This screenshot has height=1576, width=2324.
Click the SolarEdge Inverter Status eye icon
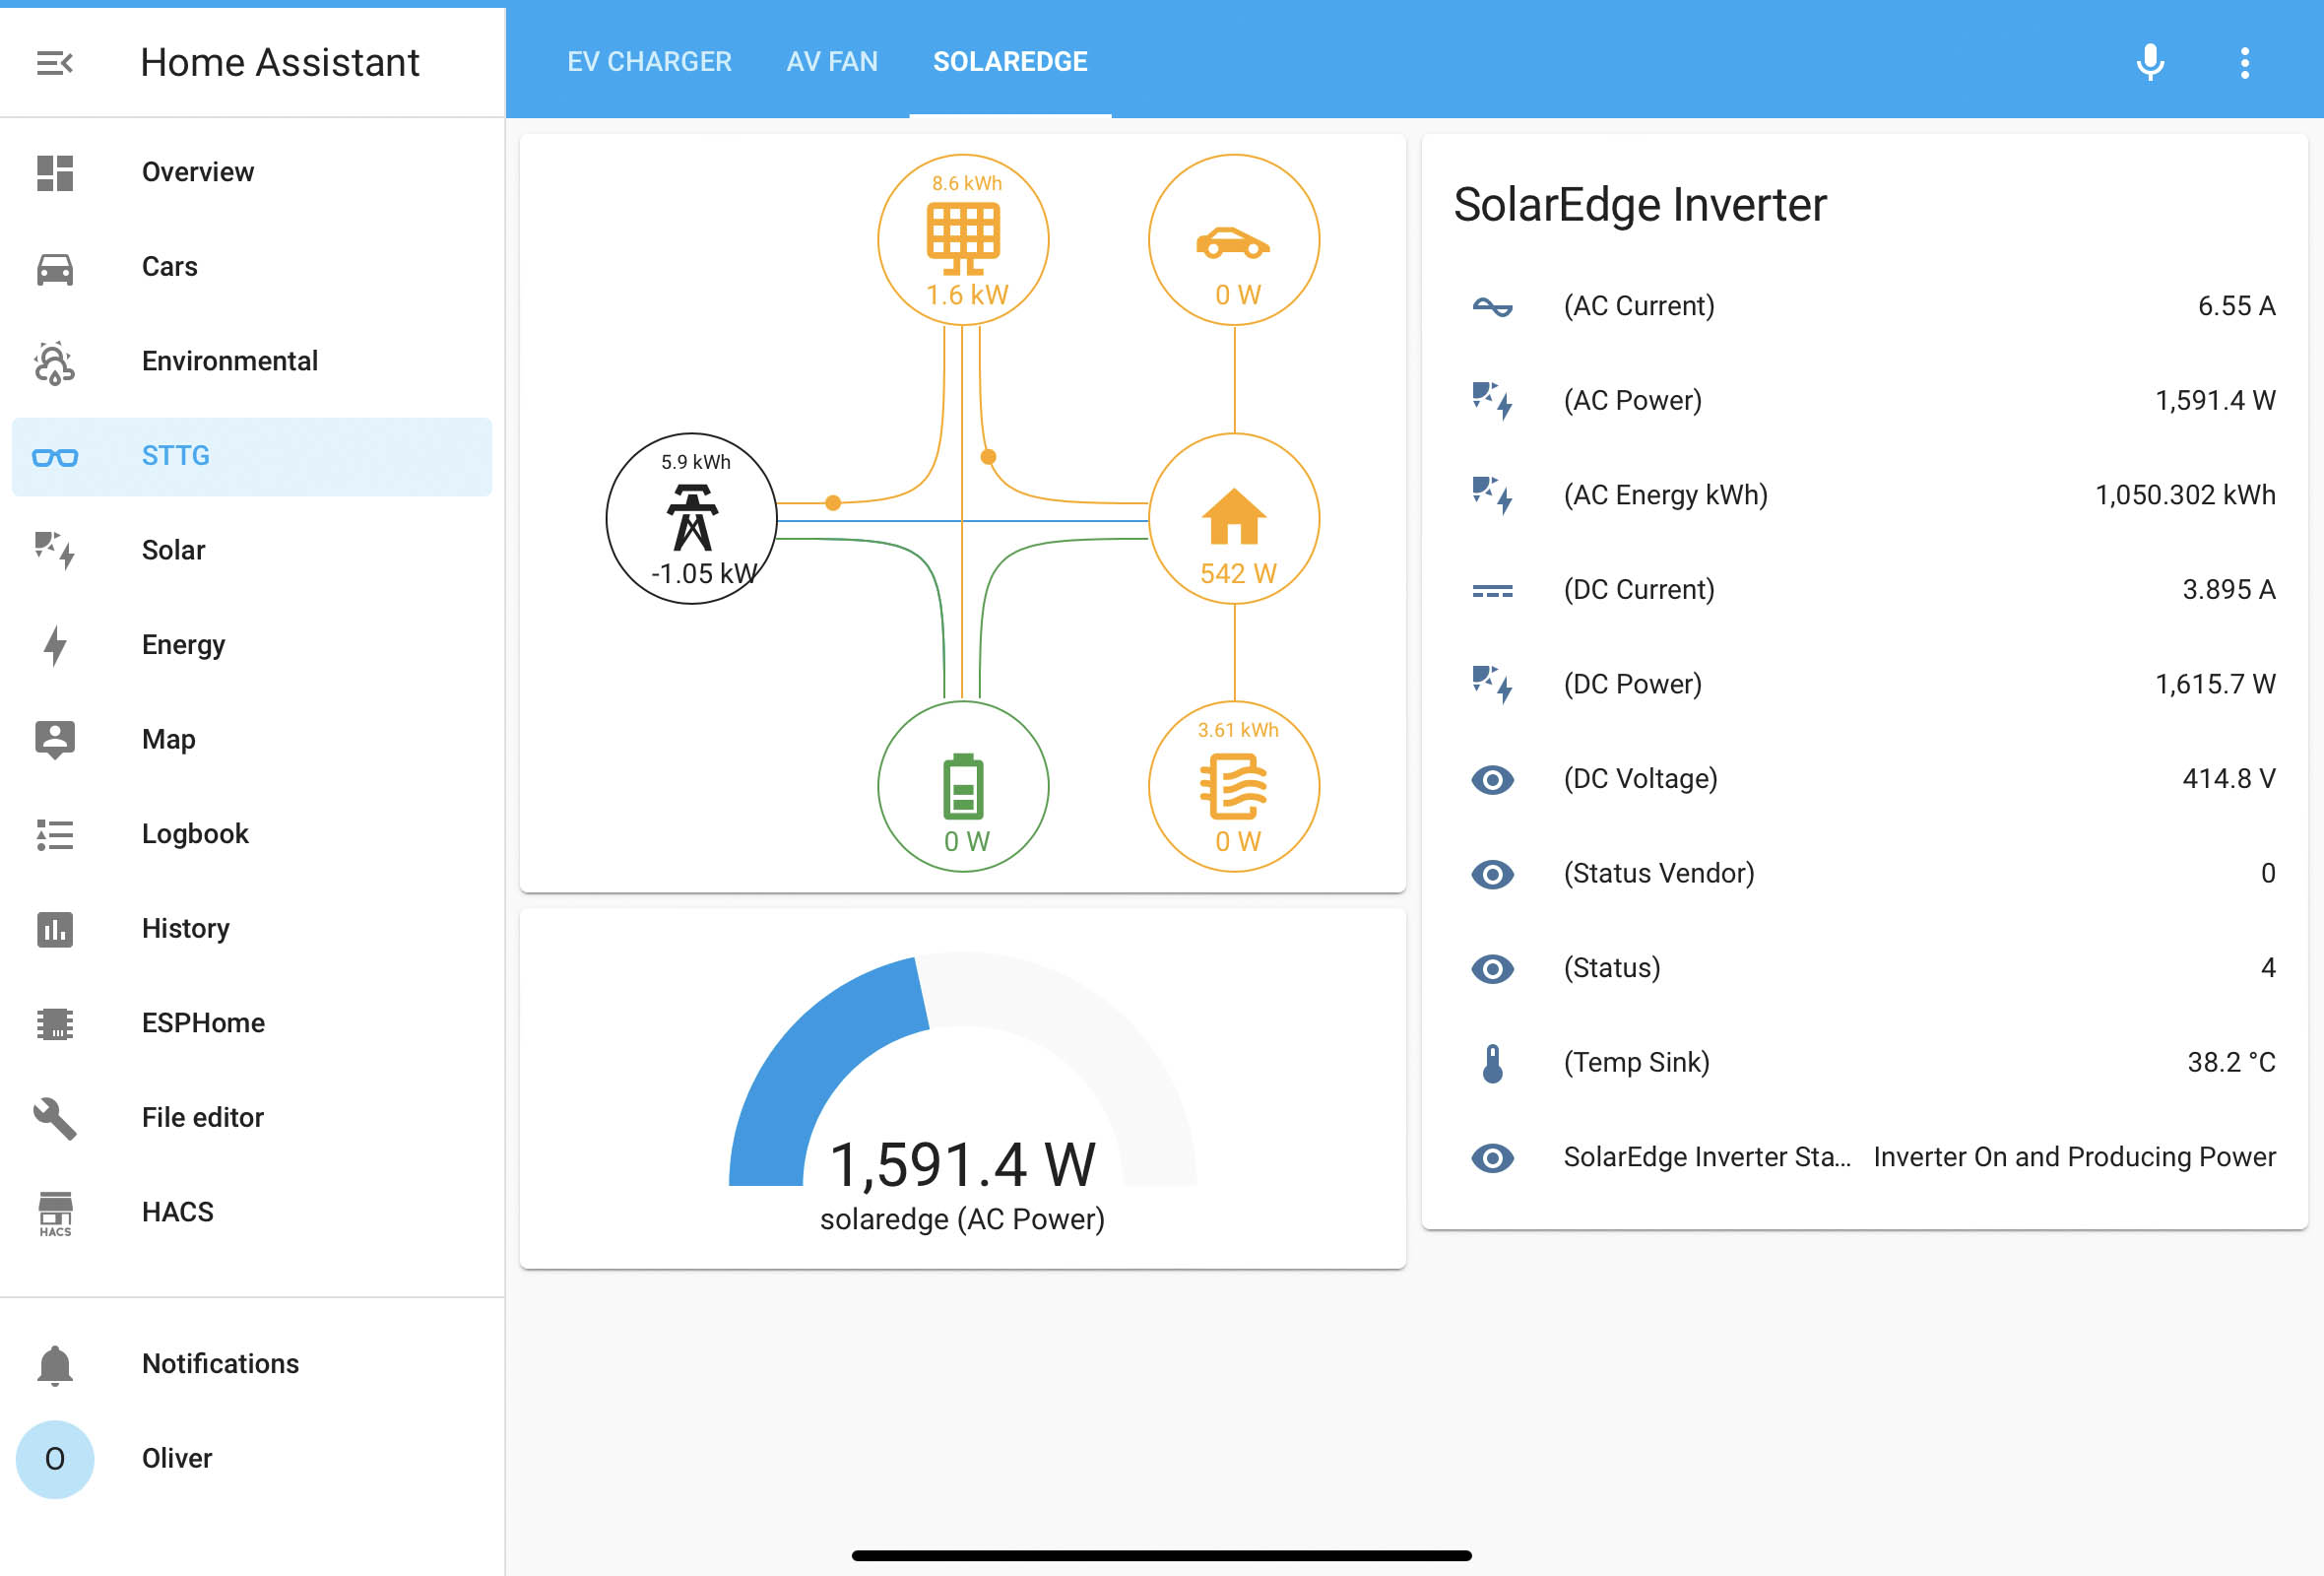point(1493,1158)
